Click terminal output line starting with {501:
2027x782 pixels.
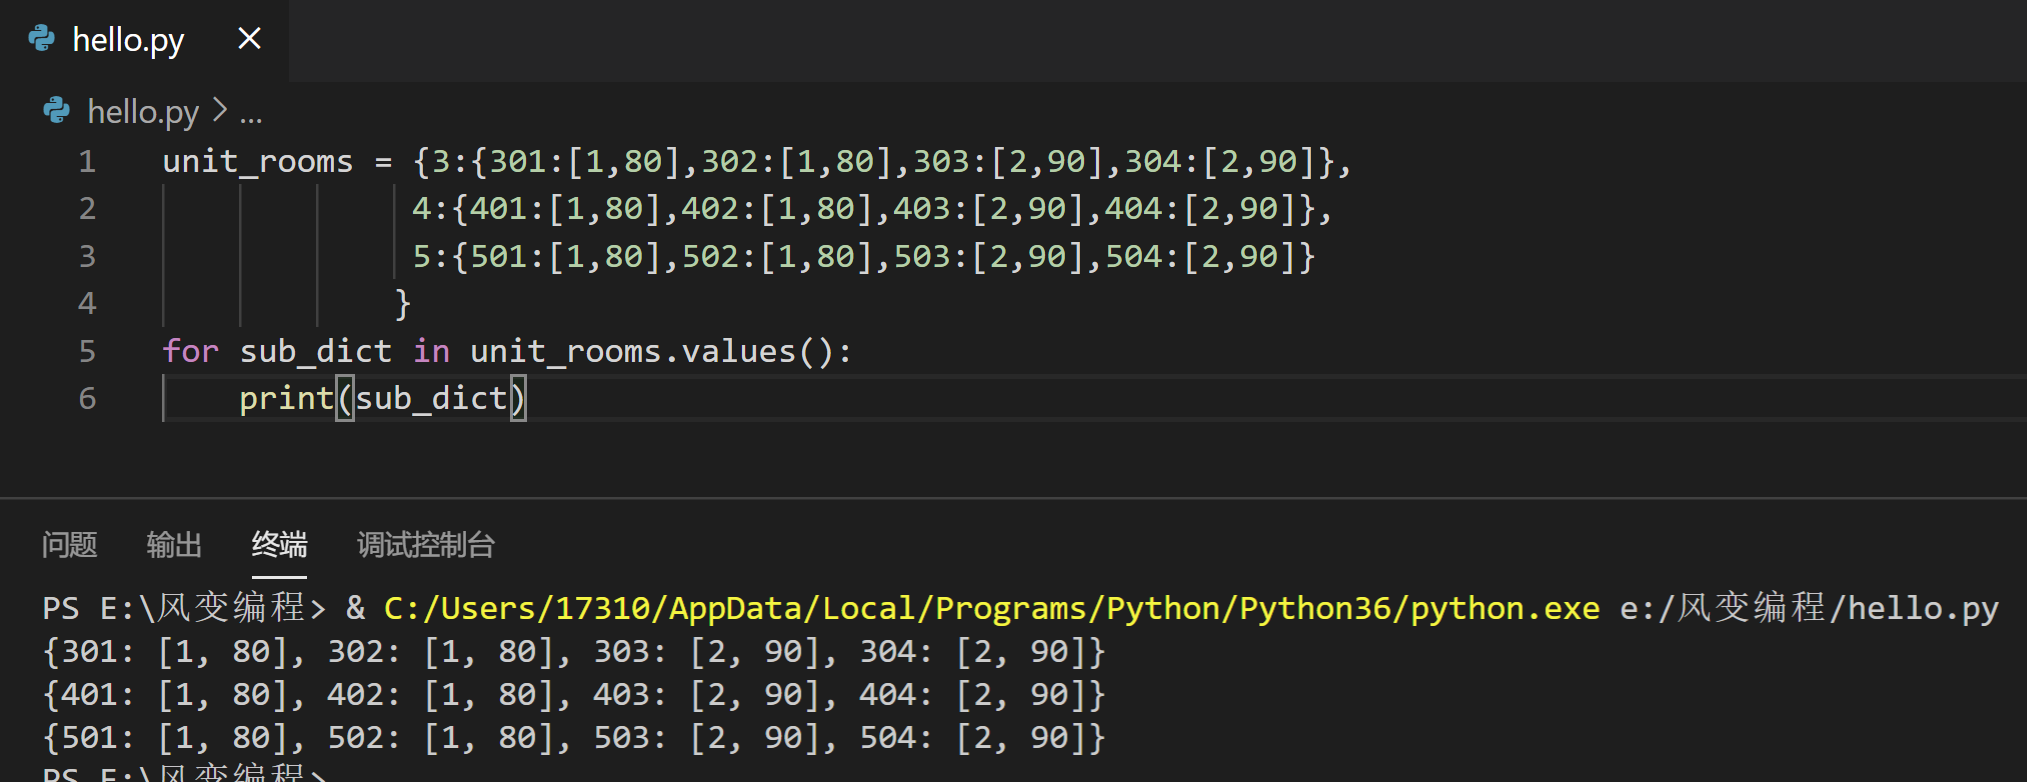pyautogui.click(x=574, y=737)
